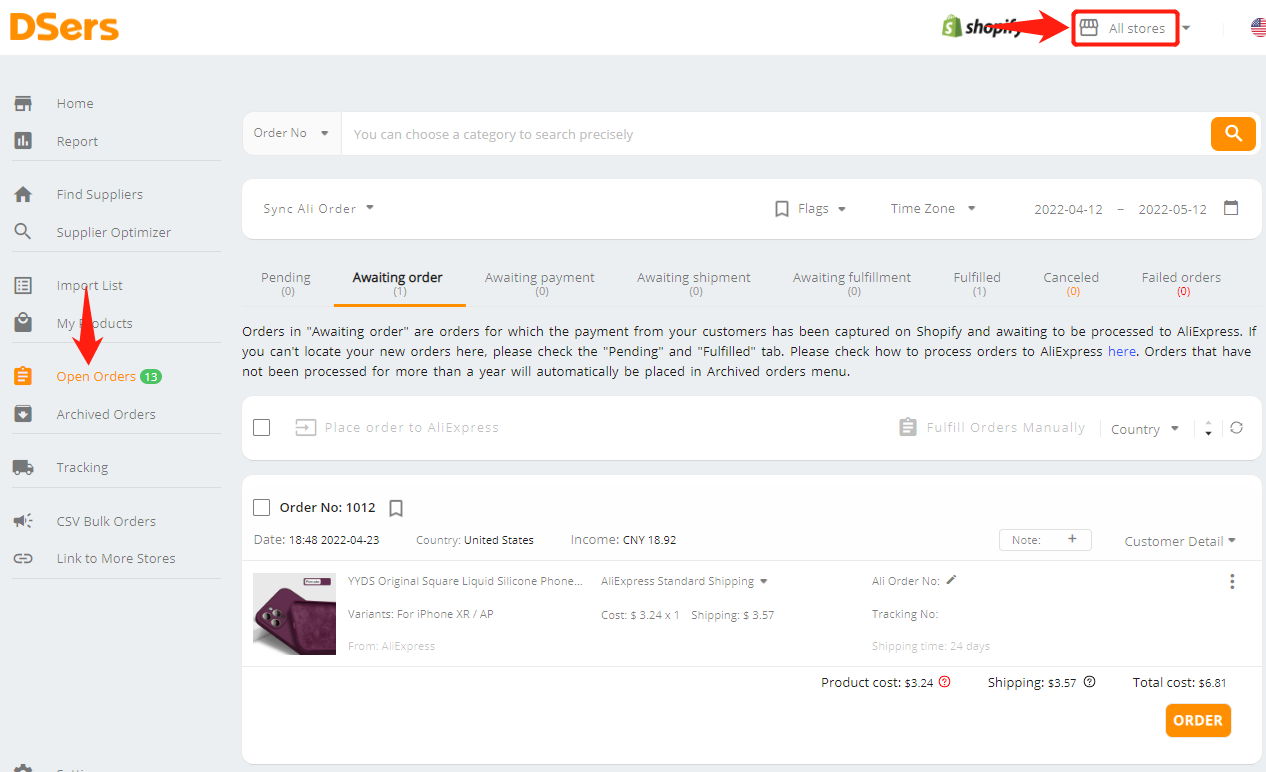Screen dimensions: 1266x772
Task: Click the Import List icon
Action: coord(23,285)
